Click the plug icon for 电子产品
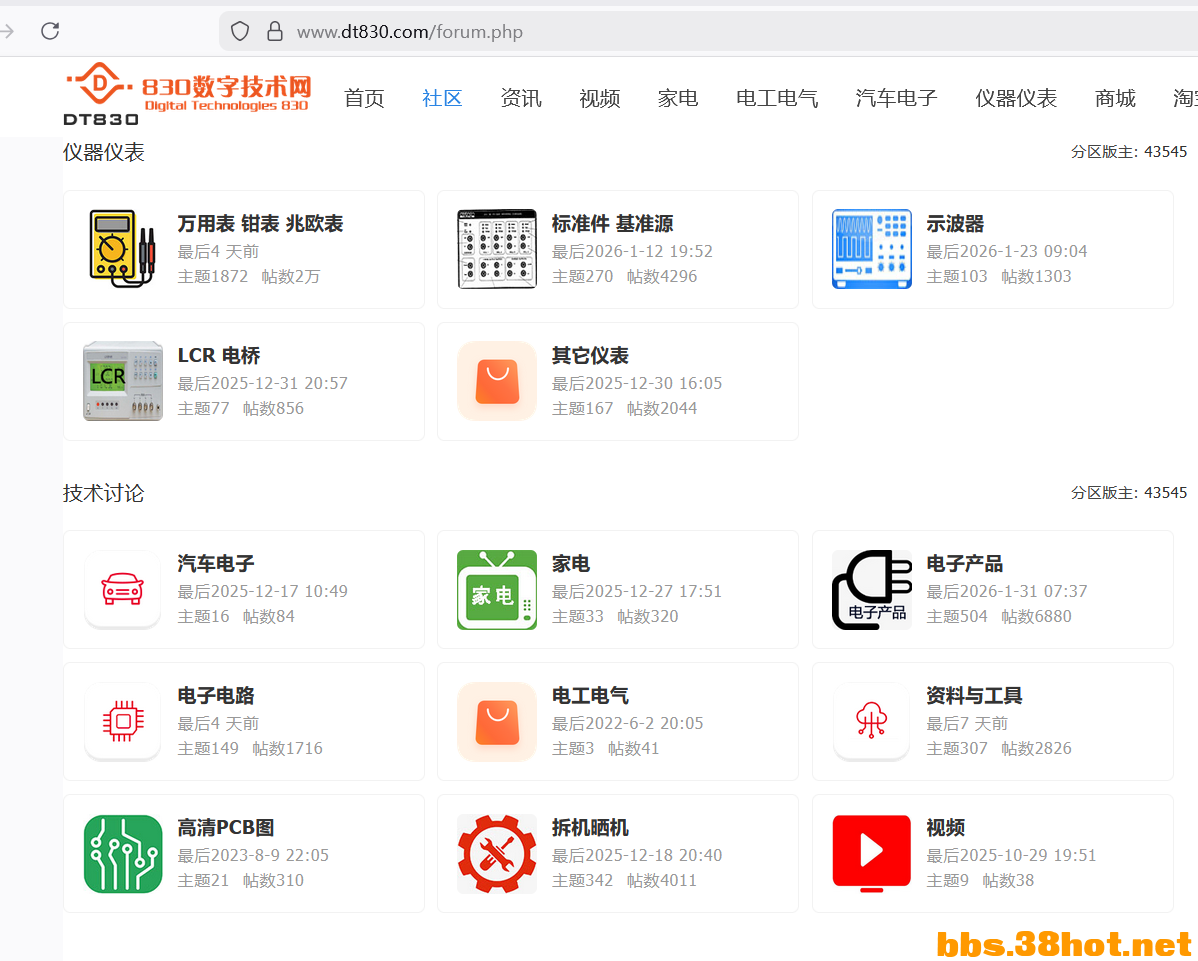The image size is (1198, 961). tap(871, 590)
